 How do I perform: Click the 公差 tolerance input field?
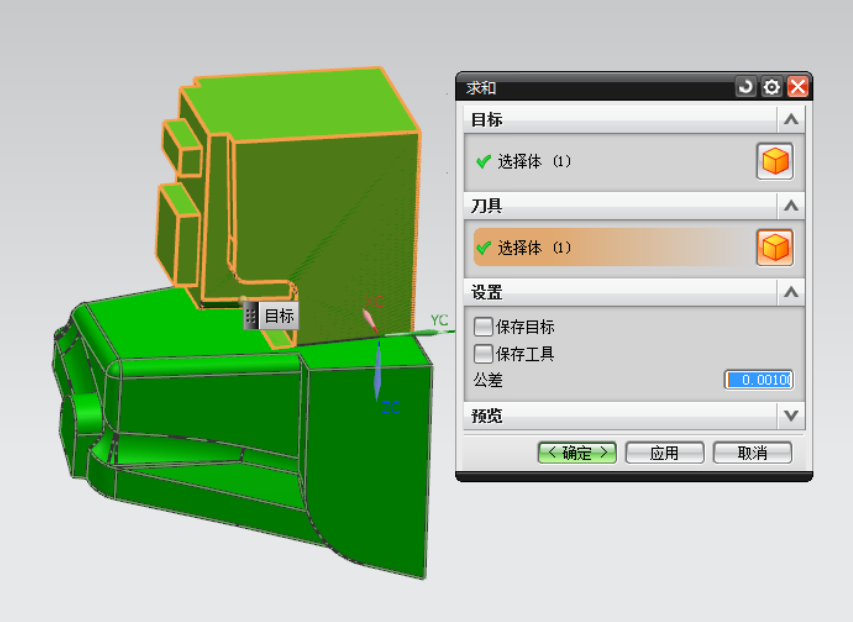759,379
